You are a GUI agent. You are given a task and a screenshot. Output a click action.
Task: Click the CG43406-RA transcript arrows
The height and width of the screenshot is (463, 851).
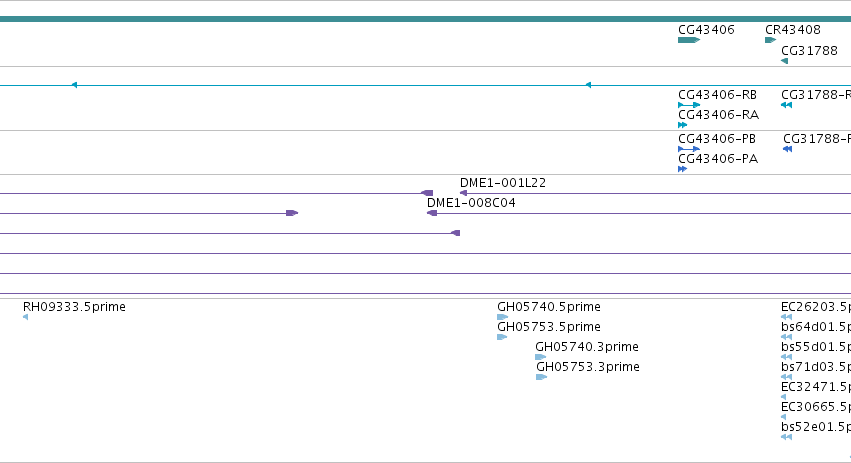[x=683, y=125]
